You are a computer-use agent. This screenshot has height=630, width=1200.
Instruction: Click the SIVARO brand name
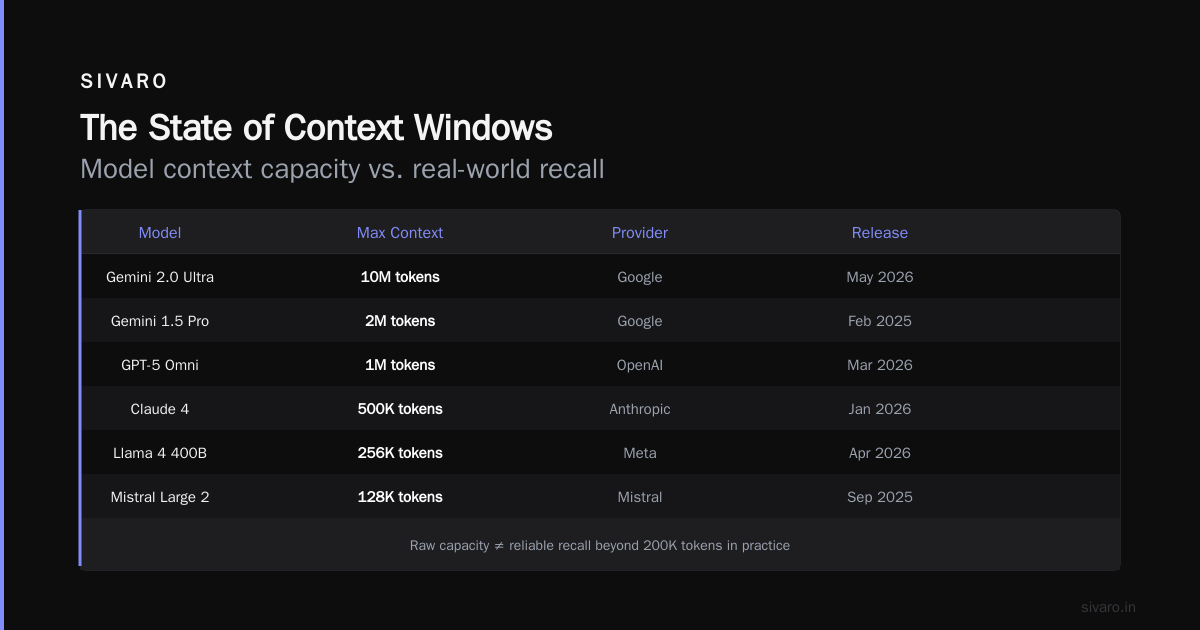[x=124, y=82]
